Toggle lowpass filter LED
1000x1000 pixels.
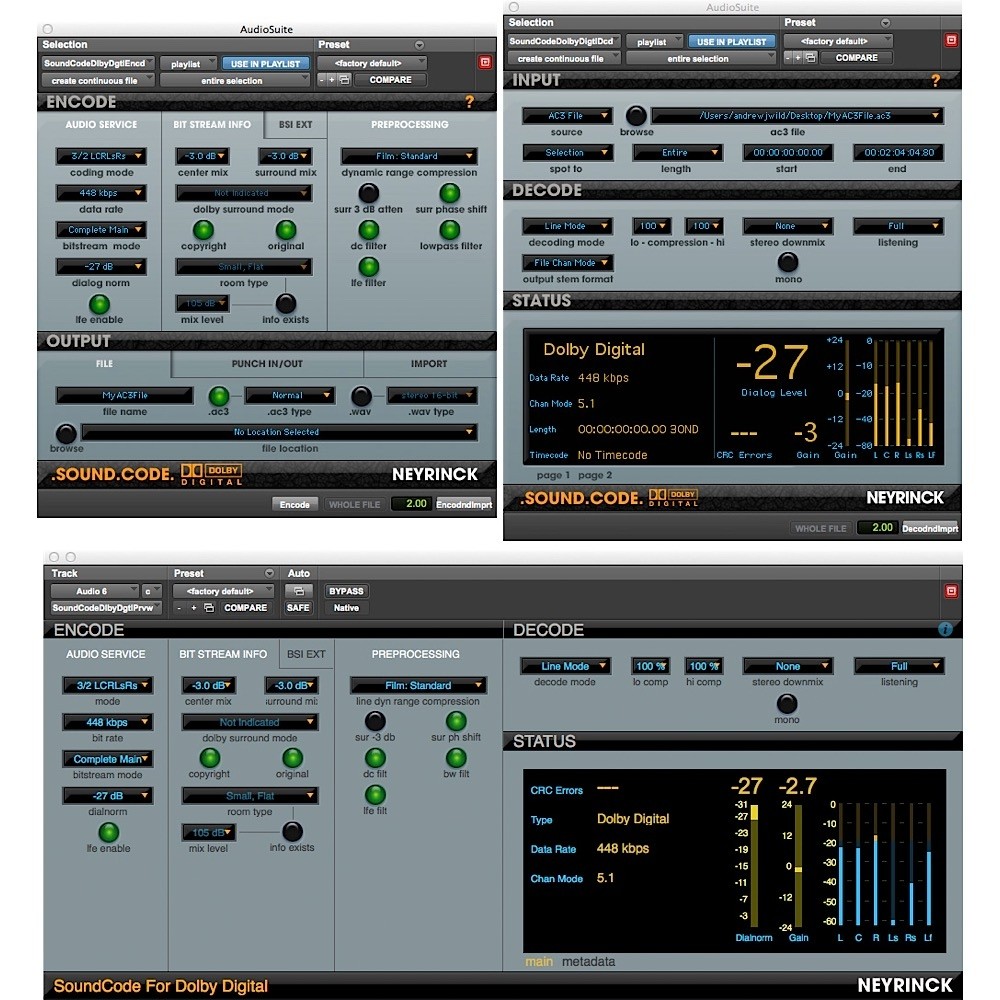coord(450,230)
